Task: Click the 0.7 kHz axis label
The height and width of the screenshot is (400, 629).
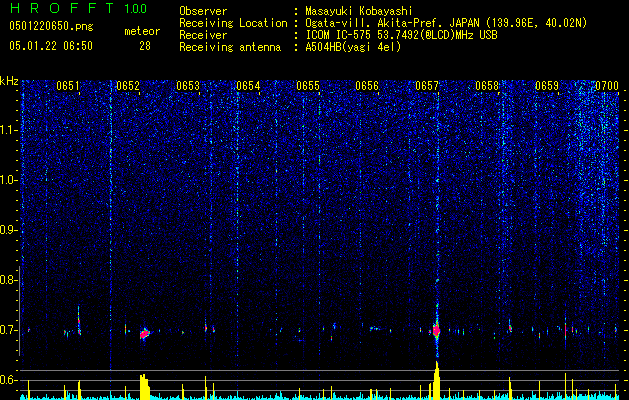Action: tap(9, 330)
